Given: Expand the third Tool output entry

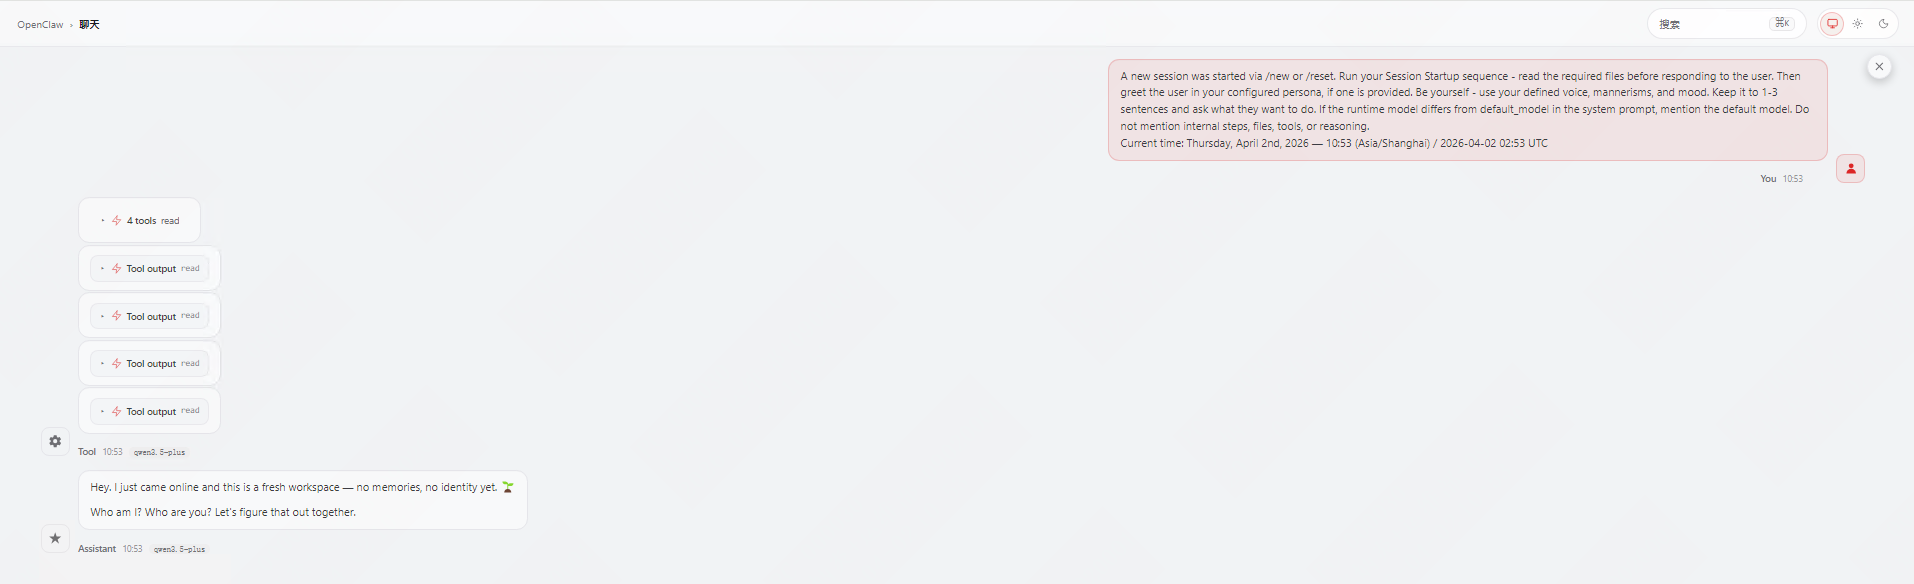Looking at the screenshot, I should tap(149, 363).
